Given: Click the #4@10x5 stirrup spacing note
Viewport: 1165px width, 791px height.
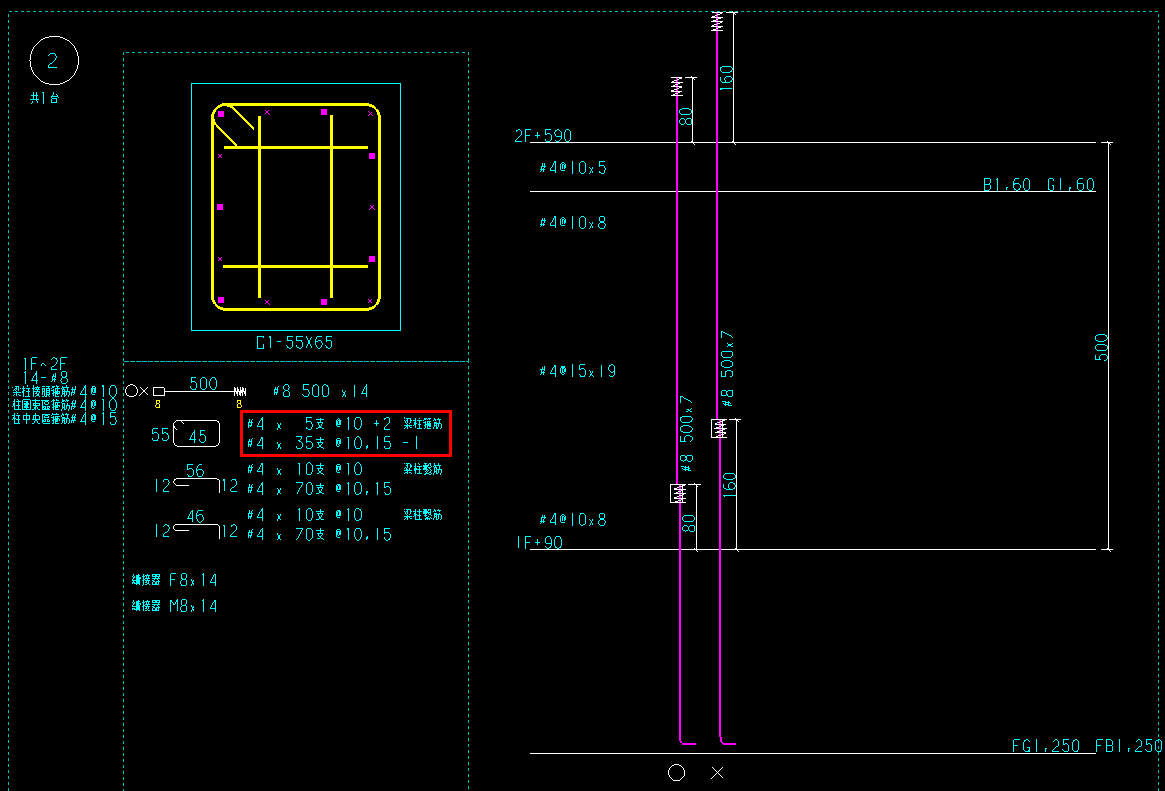Looking at the screenshot, I should coord(573,168).
